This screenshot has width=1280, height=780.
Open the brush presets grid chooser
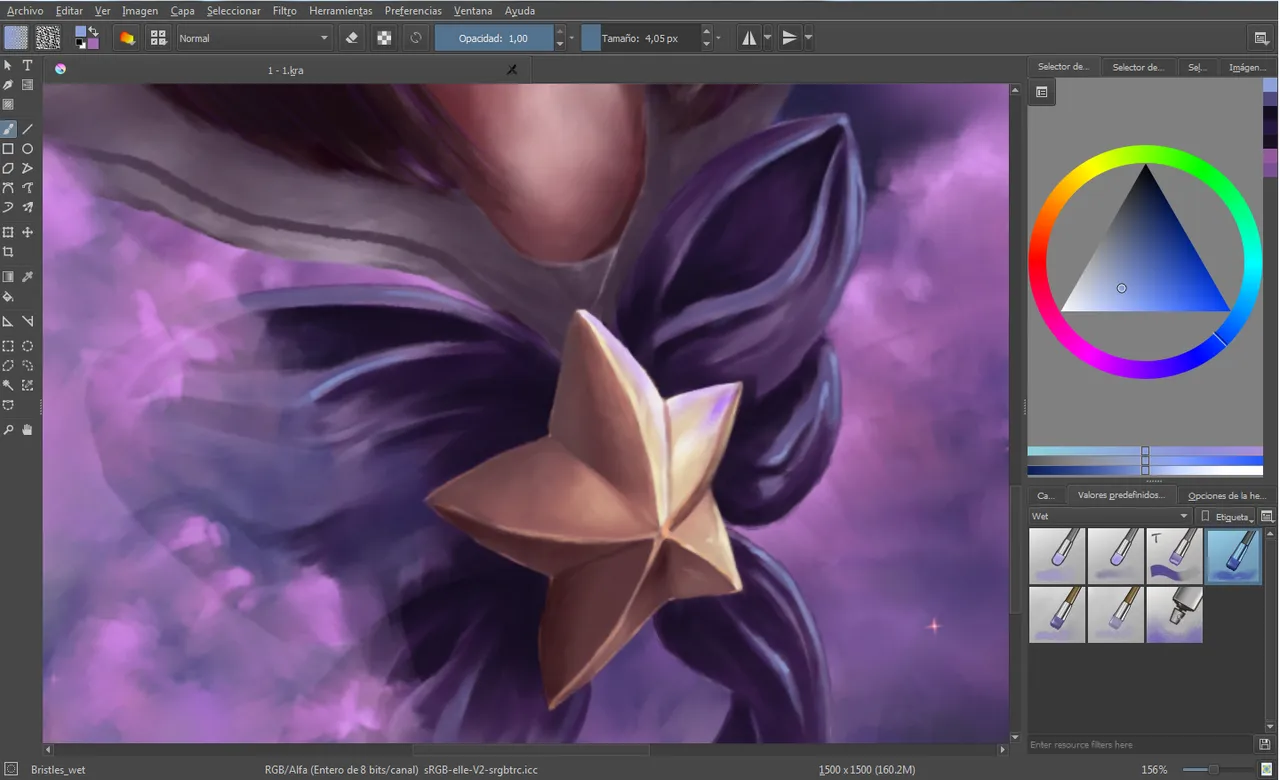[158, 38]
